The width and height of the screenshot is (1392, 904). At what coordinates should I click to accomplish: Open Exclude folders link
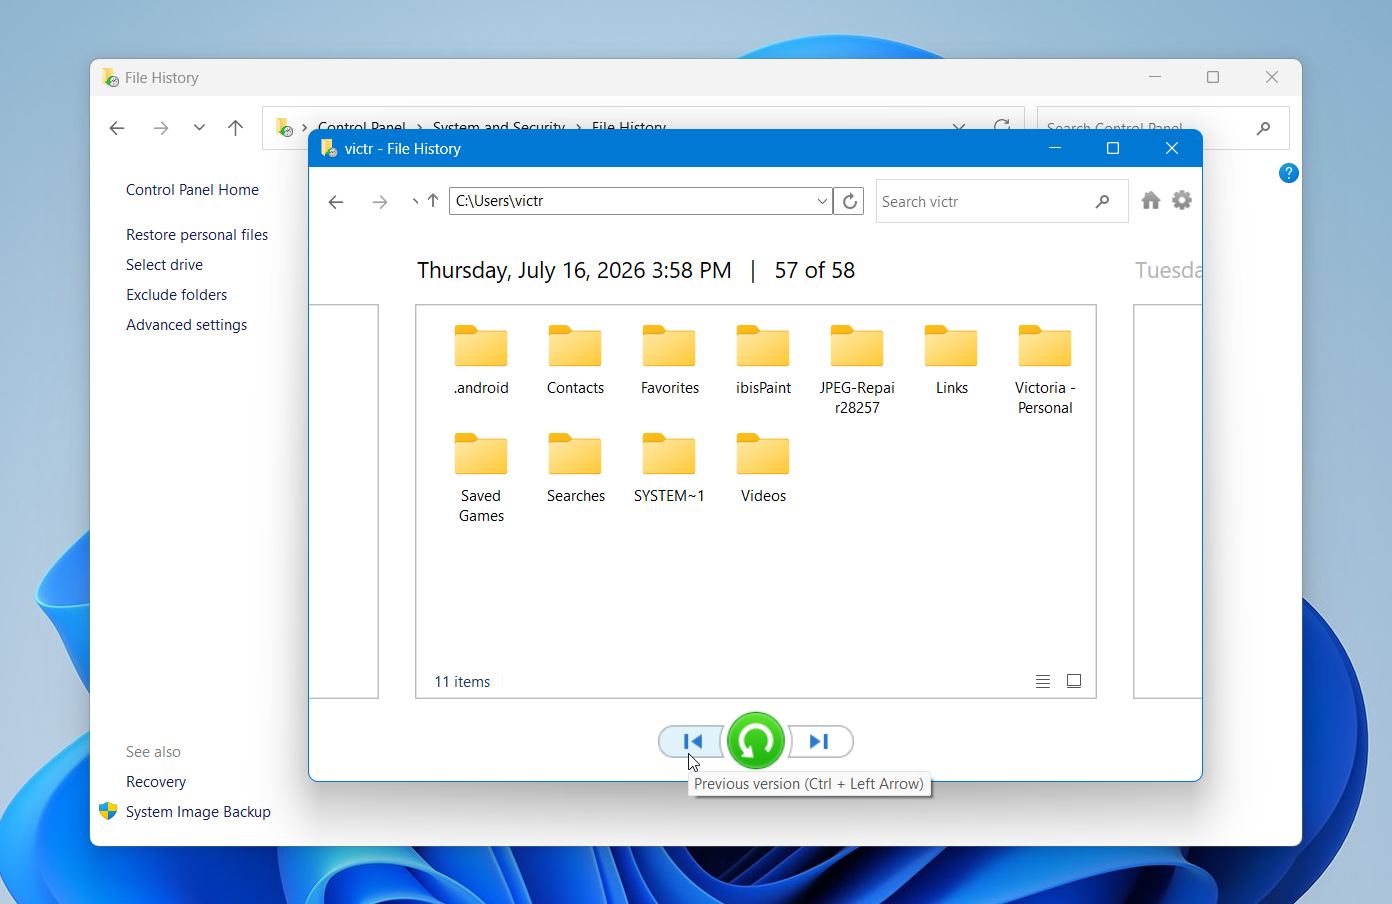tap(176, 295)
